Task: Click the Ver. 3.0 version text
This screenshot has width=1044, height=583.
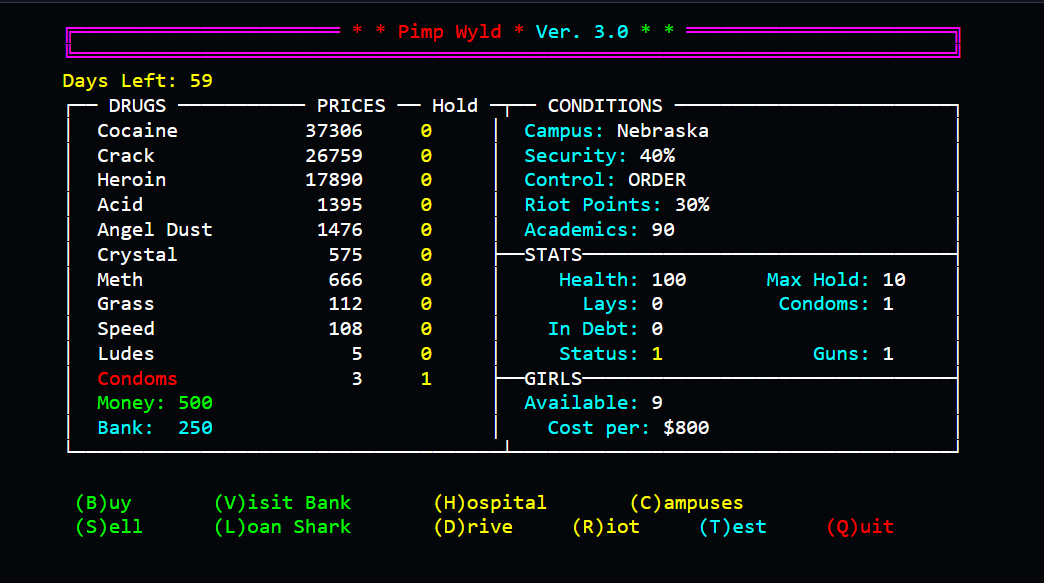Action: pyautogui.click(x=582, y=32)
